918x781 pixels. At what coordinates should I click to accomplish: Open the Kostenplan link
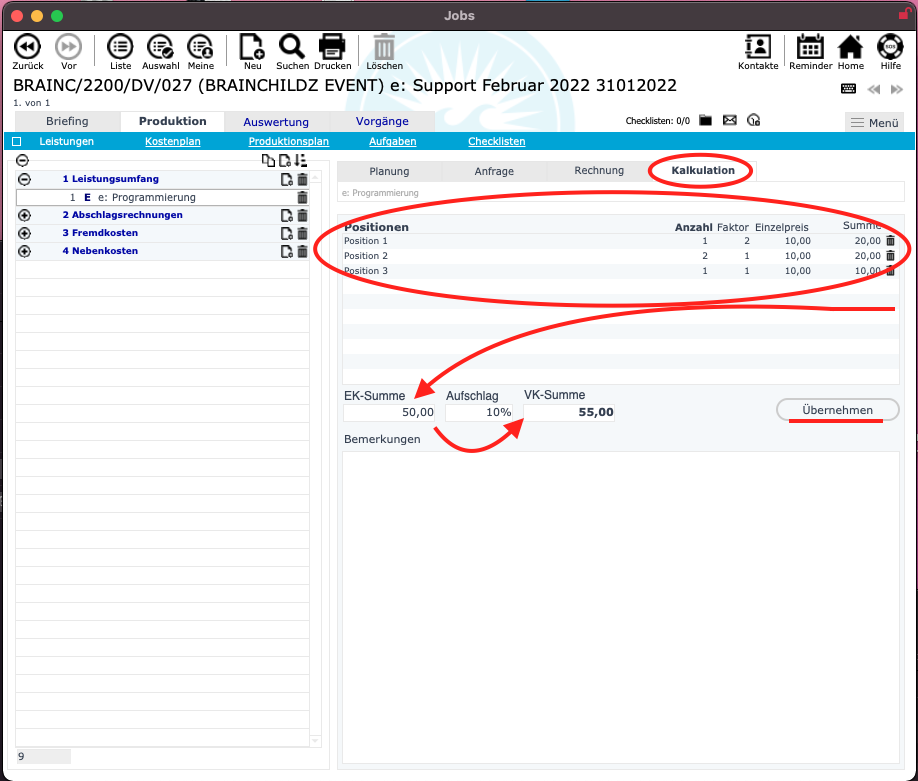point(173,142)
